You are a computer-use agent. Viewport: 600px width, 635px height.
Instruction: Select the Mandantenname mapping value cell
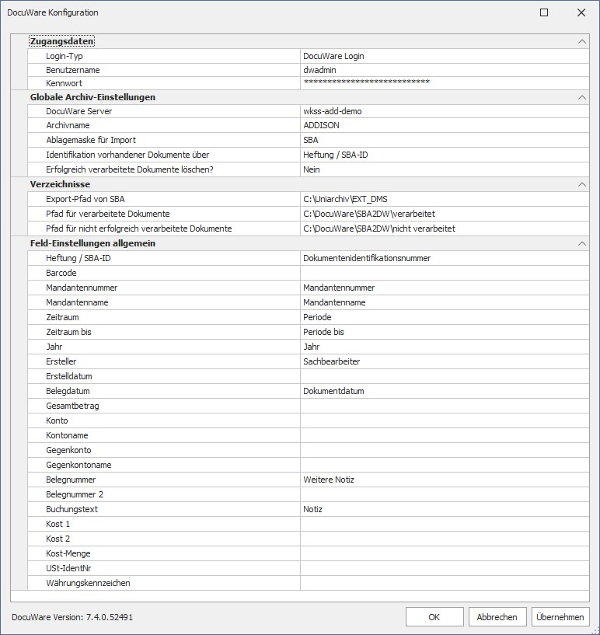point(445,303)
